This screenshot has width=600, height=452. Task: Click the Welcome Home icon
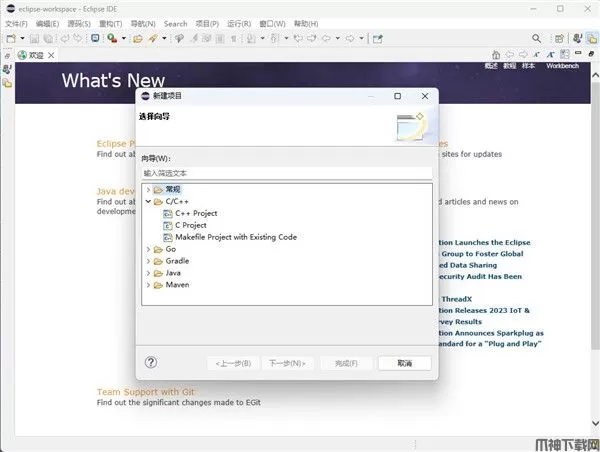[496, 54]
